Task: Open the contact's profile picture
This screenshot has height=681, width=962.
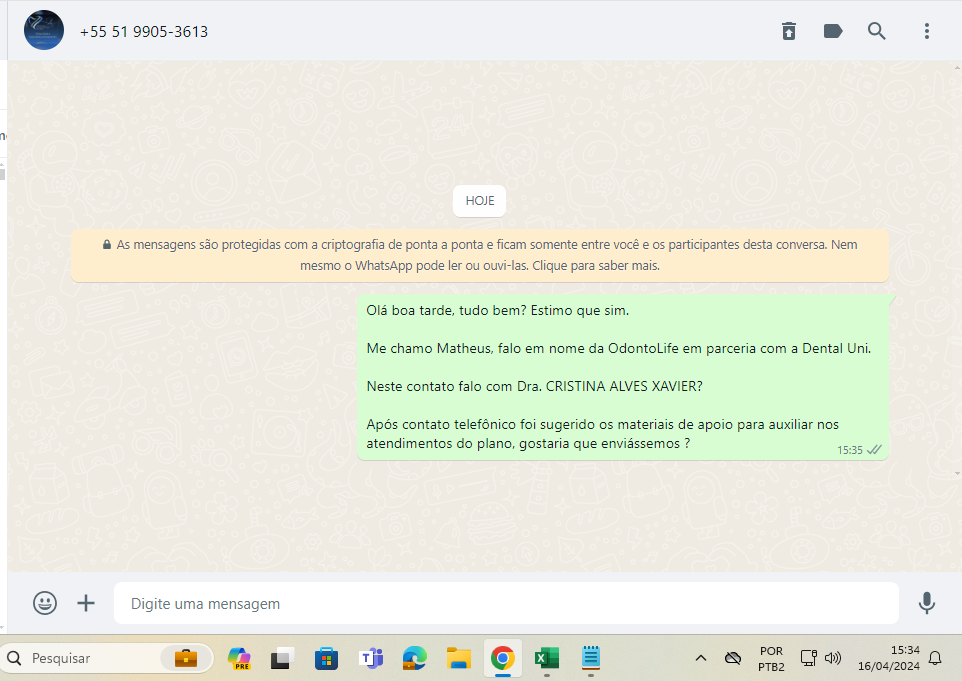Action: (44, 31)
